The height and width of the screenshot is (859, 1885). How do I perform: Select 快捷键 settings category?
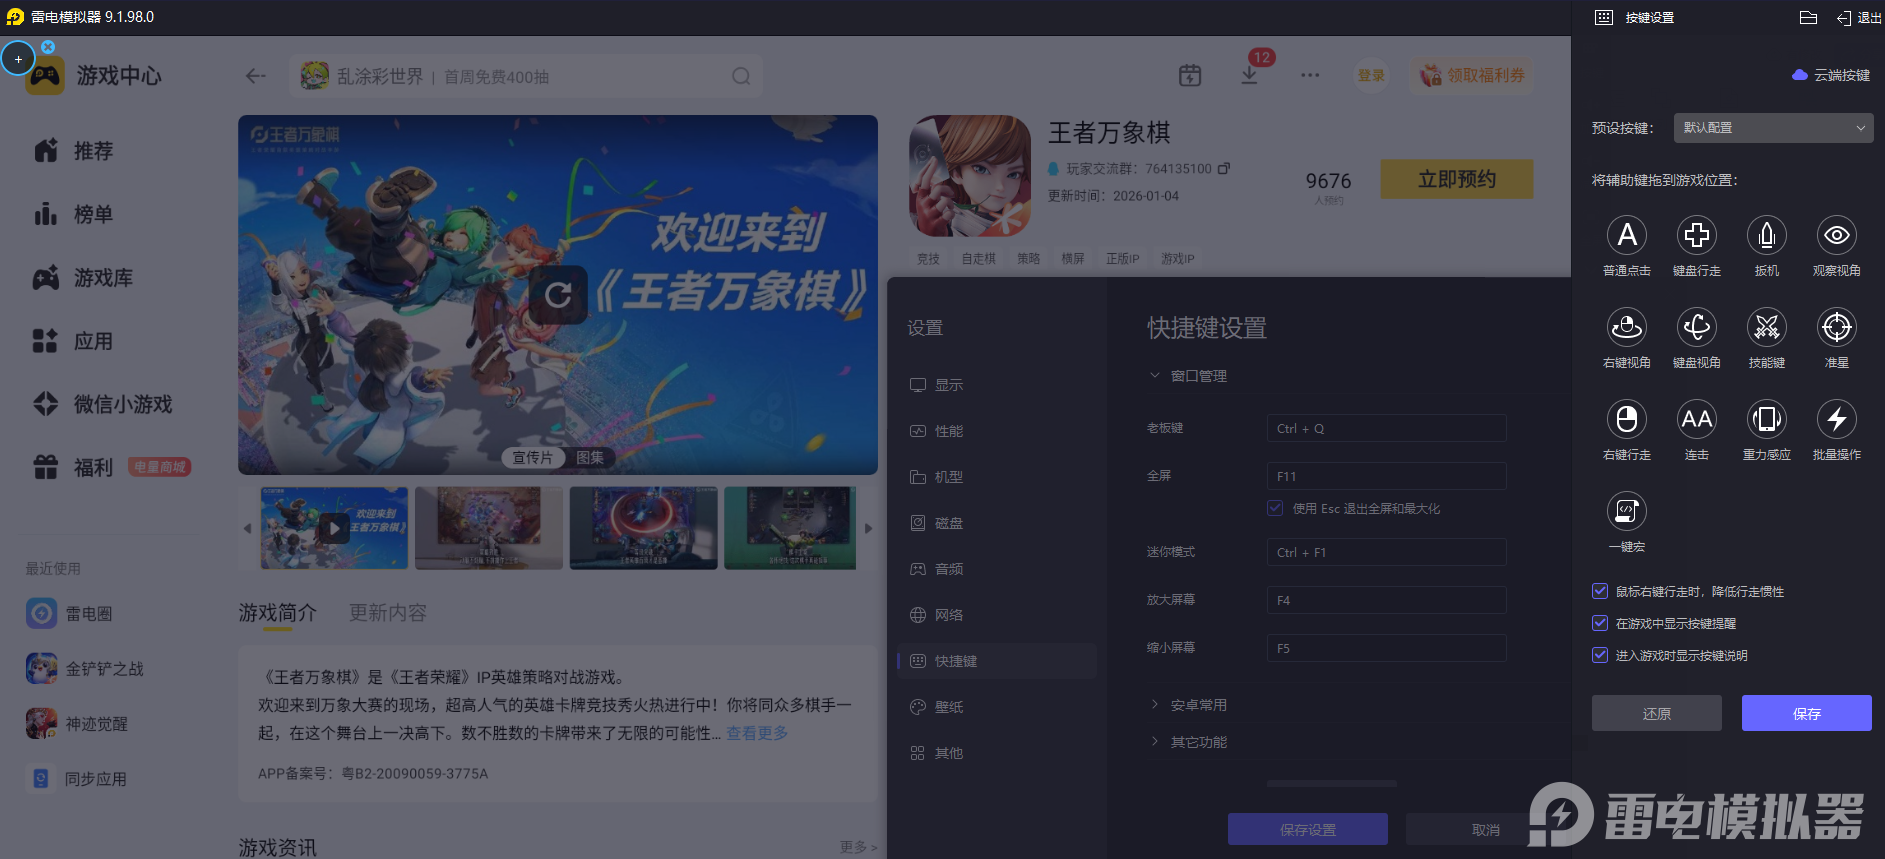pos(997,661)
